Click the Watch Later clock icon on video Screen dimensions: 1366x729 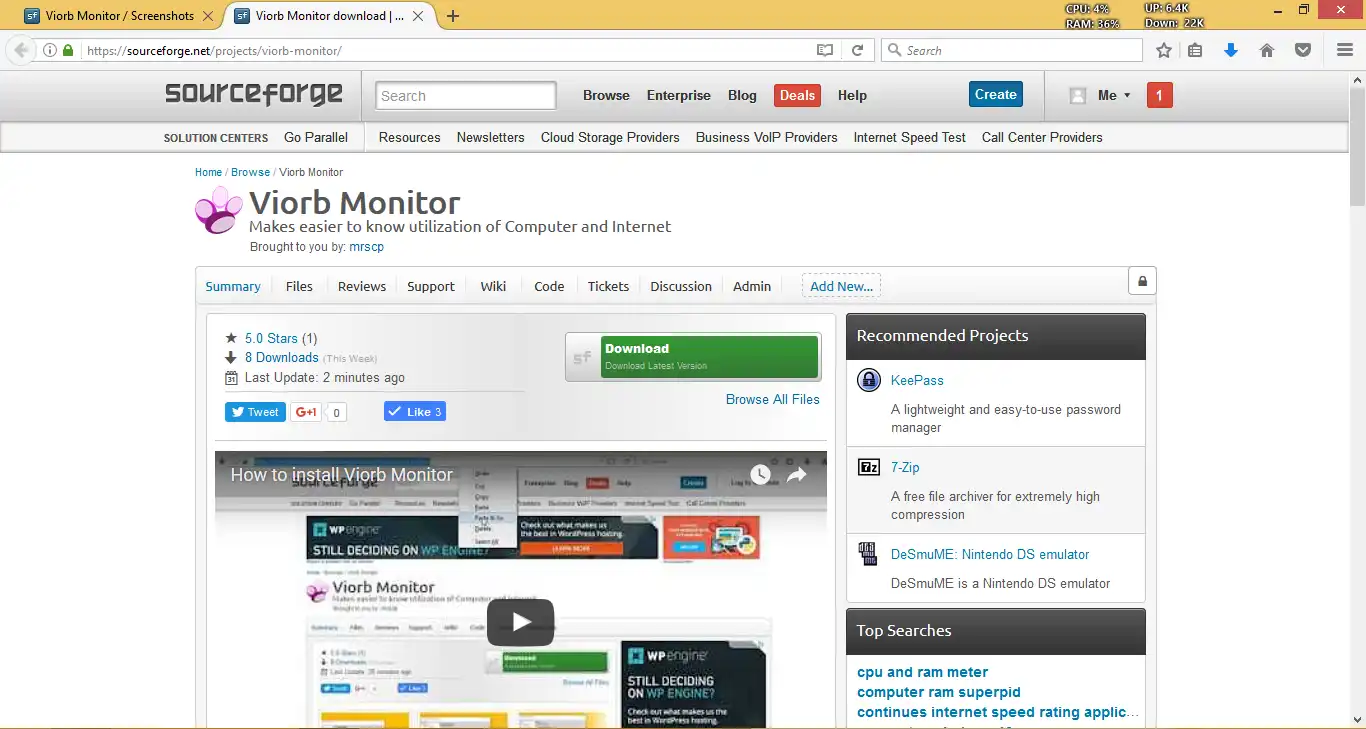(760, 475)
